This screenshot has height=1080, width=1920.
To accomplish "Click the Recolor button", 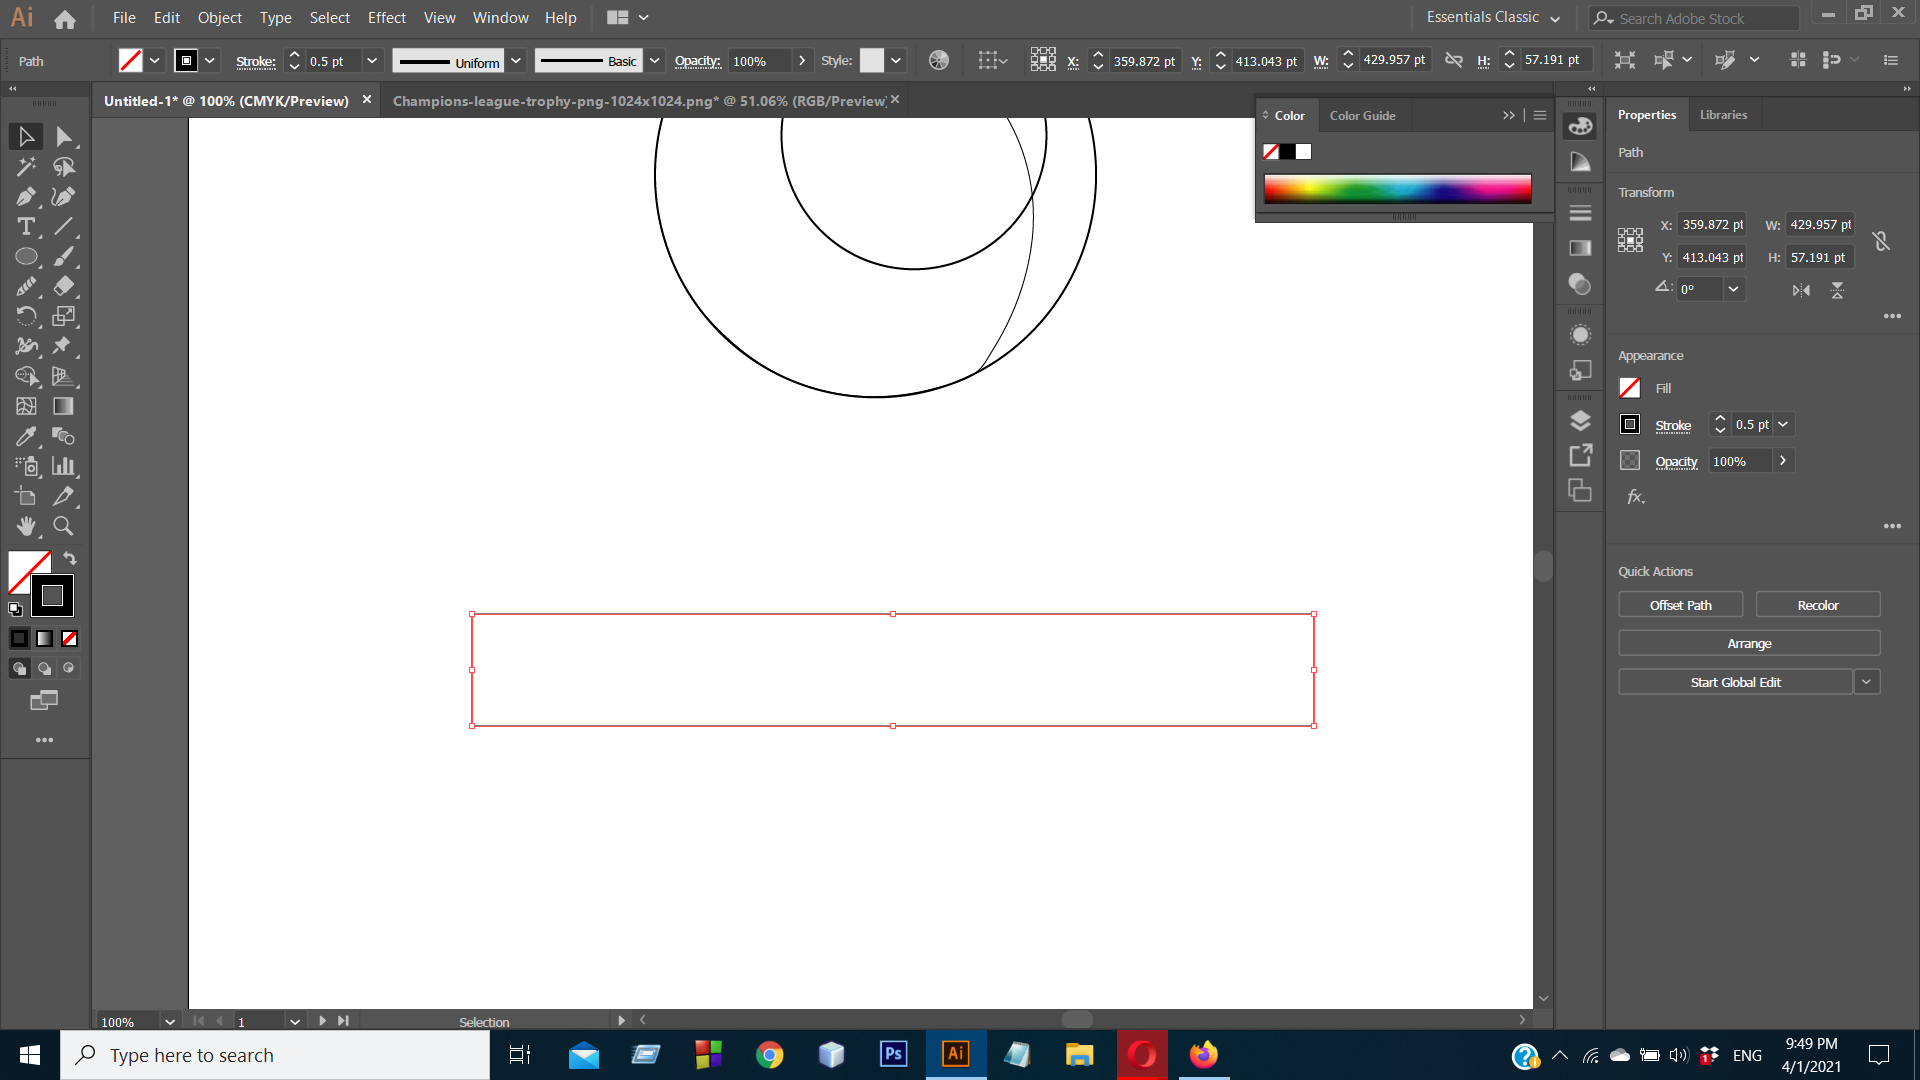I will pos(1818,605).
